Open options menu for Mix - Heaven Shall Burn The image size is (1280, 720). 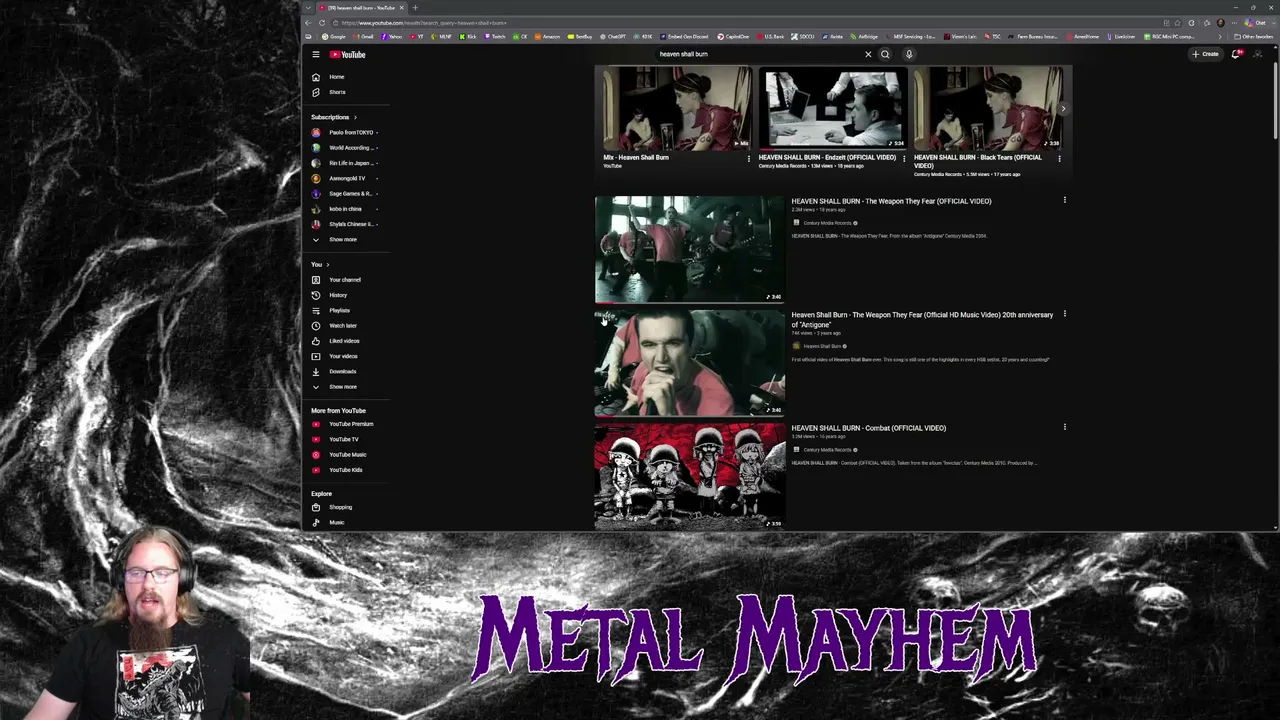click(749, 158)
